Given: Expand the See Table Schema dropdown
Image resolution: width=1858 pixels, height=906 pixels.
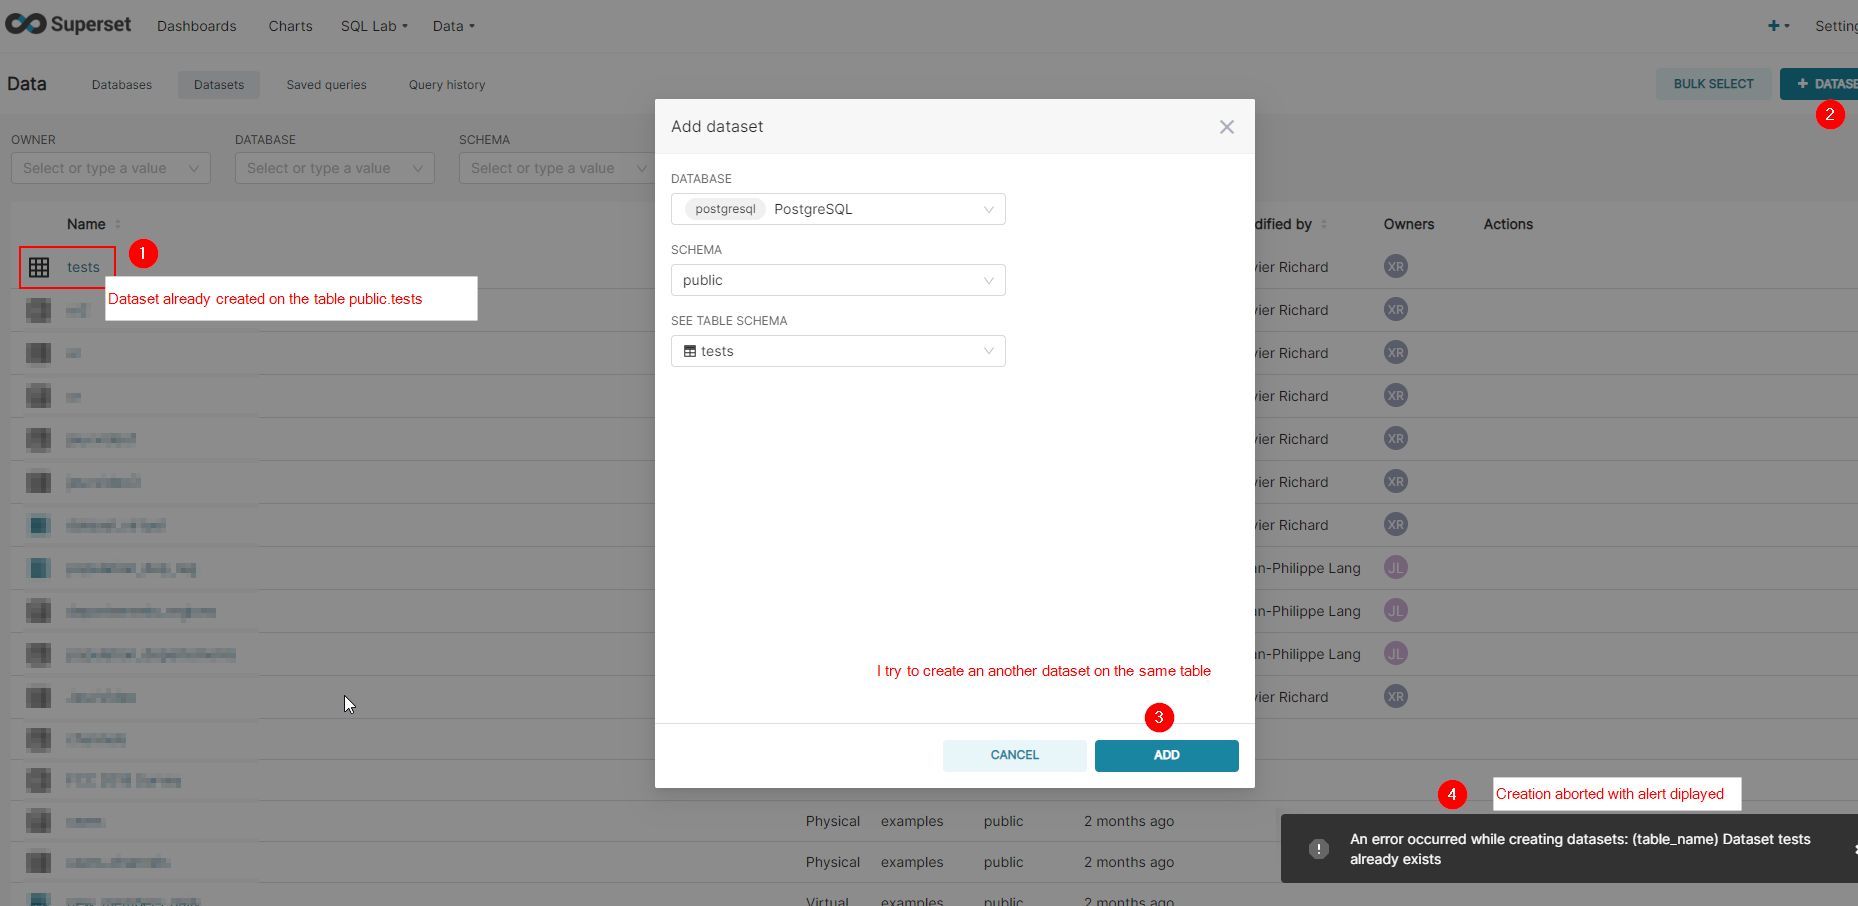Looking at the screenshot, I should 988,351.
